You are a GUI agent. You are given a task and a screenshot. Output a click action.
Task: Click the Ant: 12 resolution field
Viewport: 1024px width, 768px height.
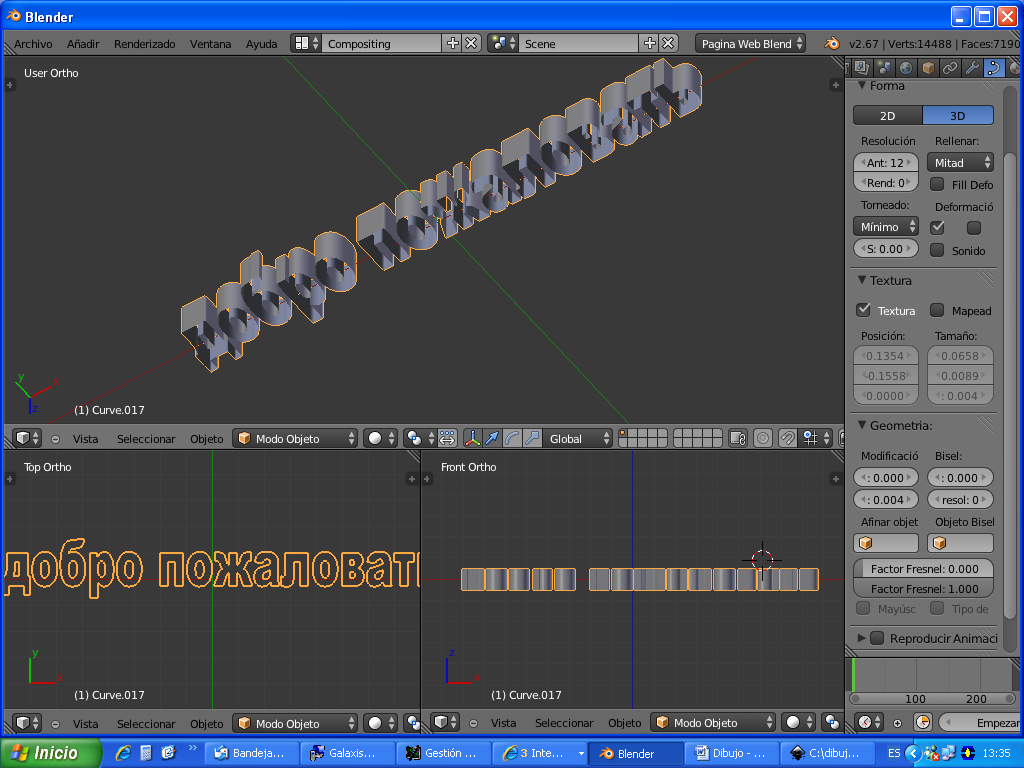click(x=886, y=163)
